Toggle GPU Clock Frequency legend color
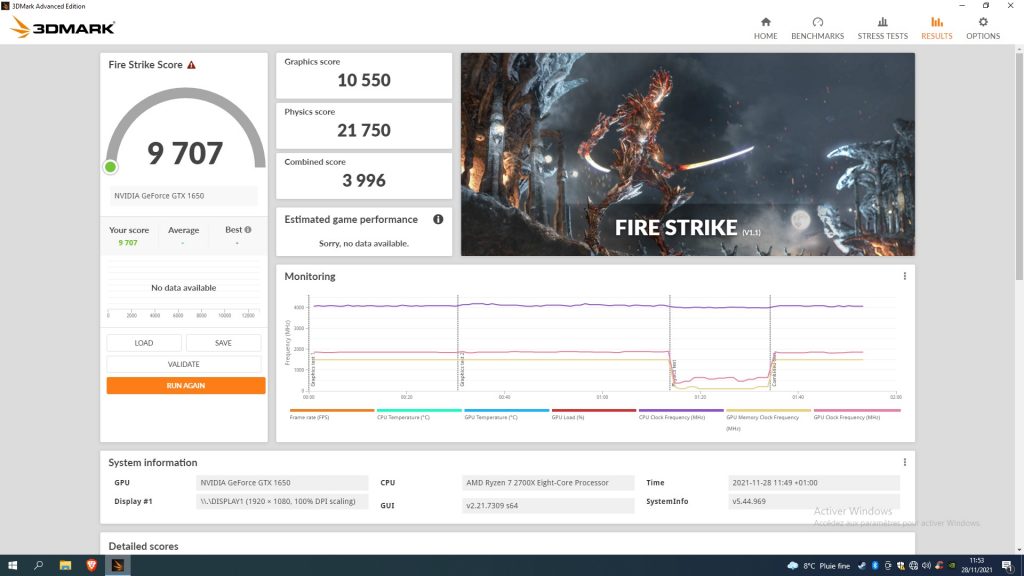 (x=856, y=410)
